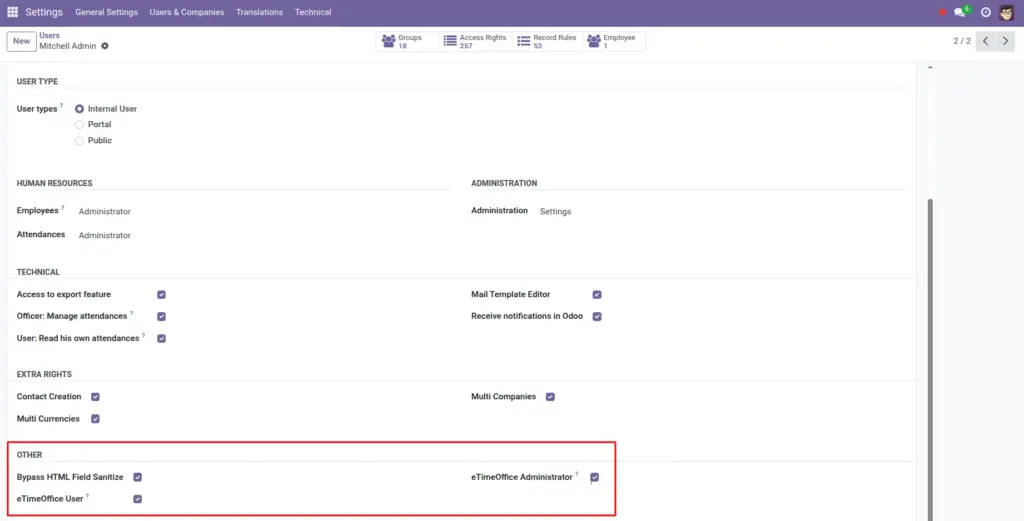Click the scrollbar up arrow

coord(930,67)
